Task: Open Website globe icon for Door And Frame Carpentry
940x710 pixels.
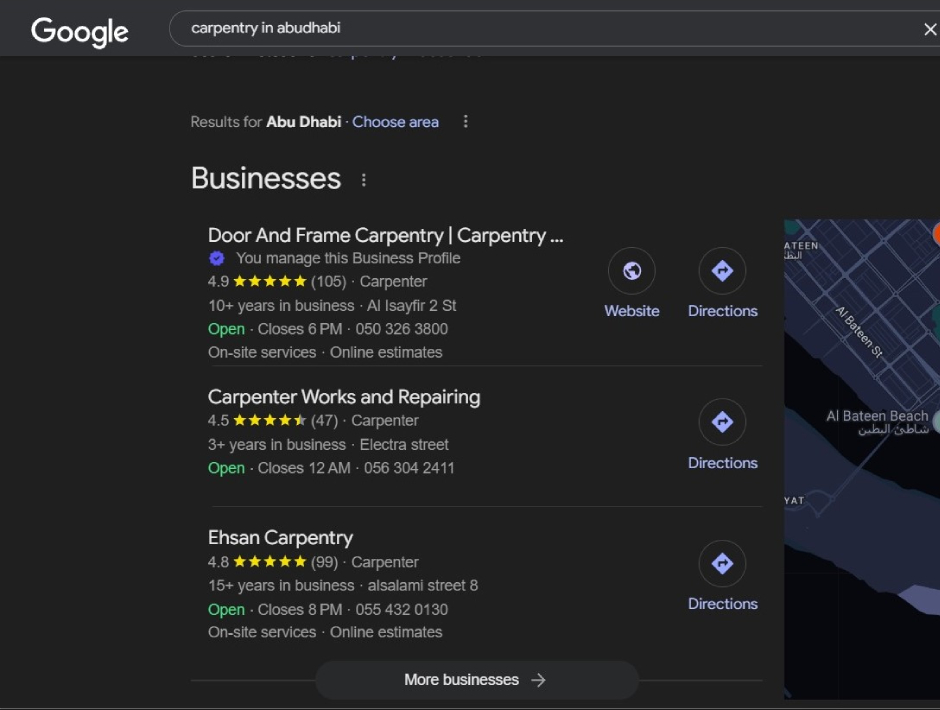Action: [x=631, y=271]
